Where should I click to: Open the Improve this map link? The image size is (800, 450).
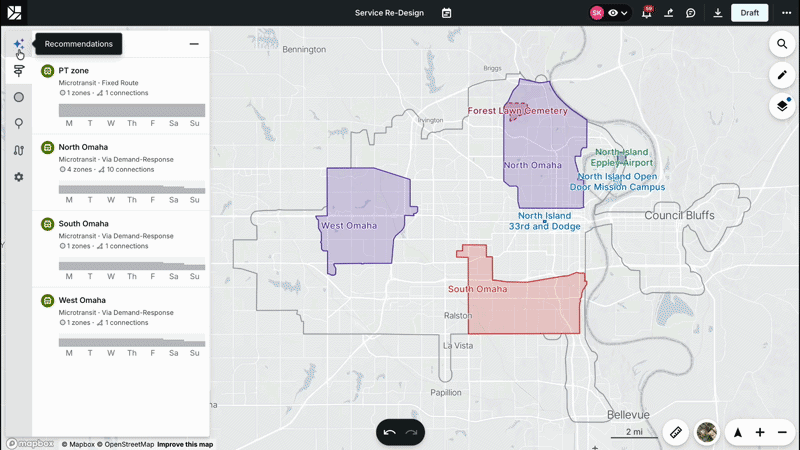point(185,444)
